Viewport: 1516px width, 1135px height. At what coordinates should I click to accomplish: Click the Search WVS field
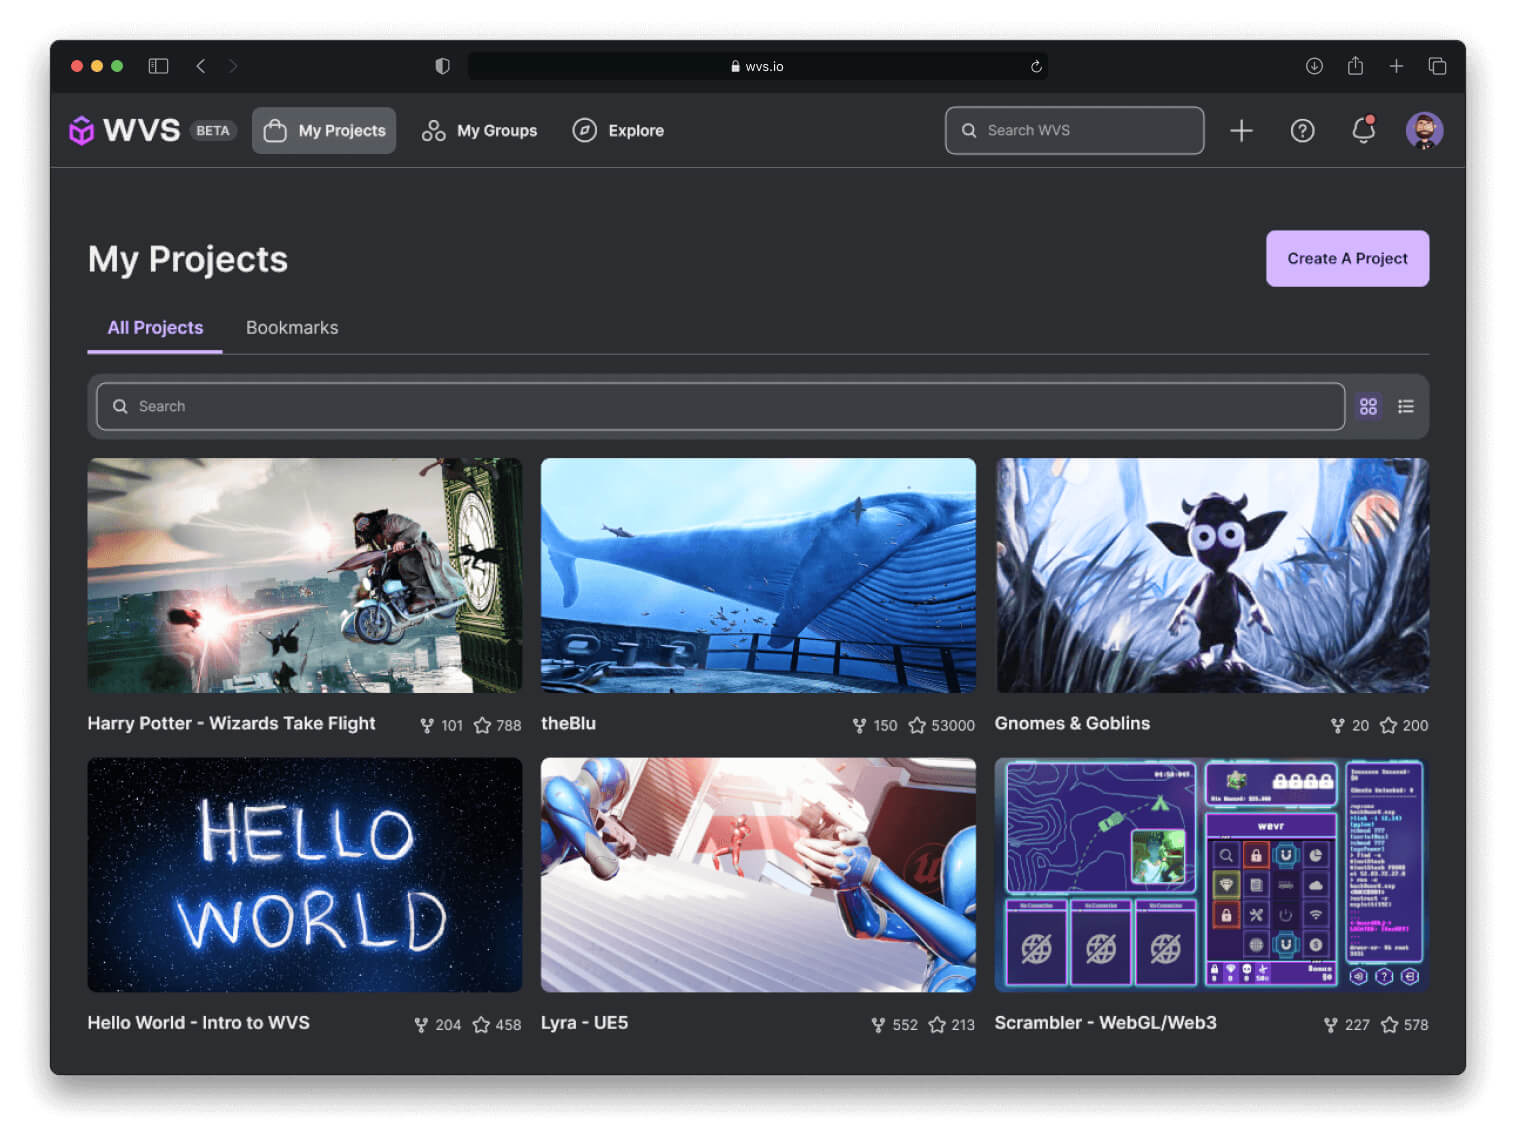tap(1075, 131)
